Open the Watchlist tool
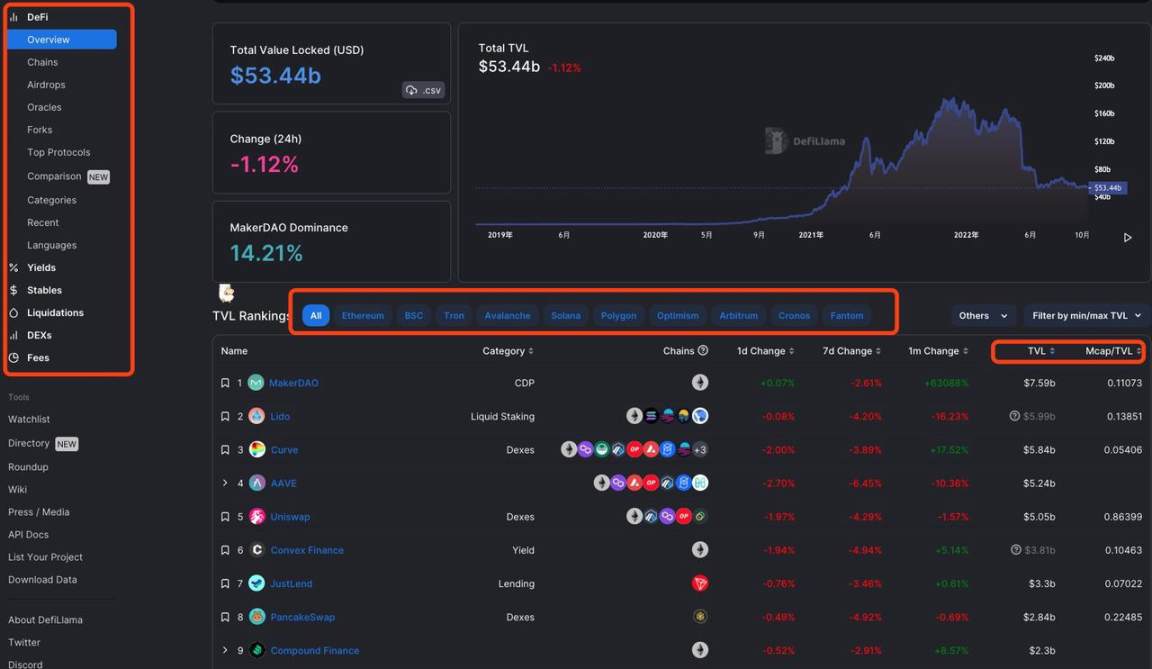 (x=29, y=419)
